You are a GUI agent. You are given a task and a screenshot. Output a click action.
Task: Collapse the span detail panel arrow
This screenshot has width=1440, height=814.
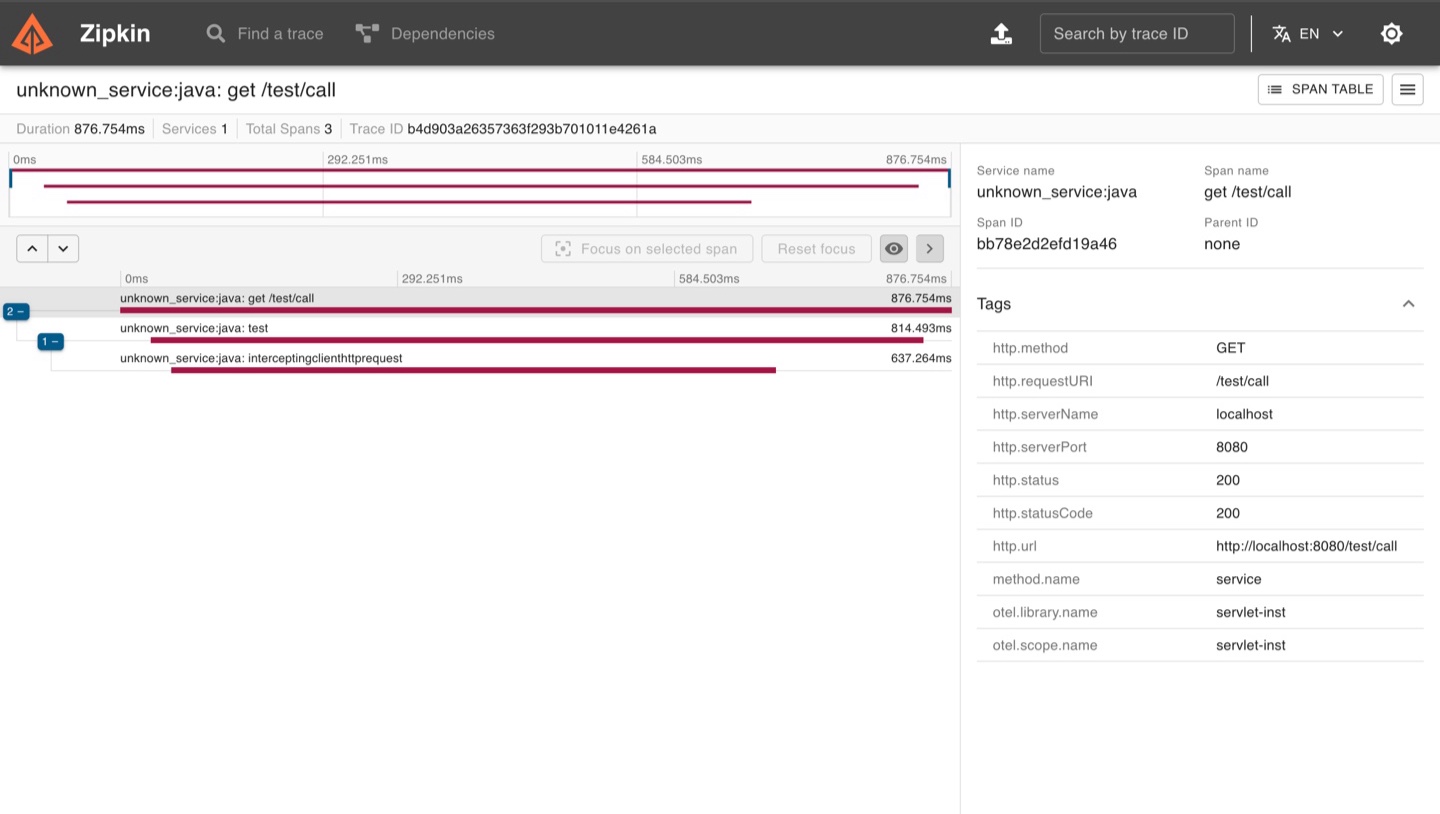pyautogui.click(x=929, y=249)
